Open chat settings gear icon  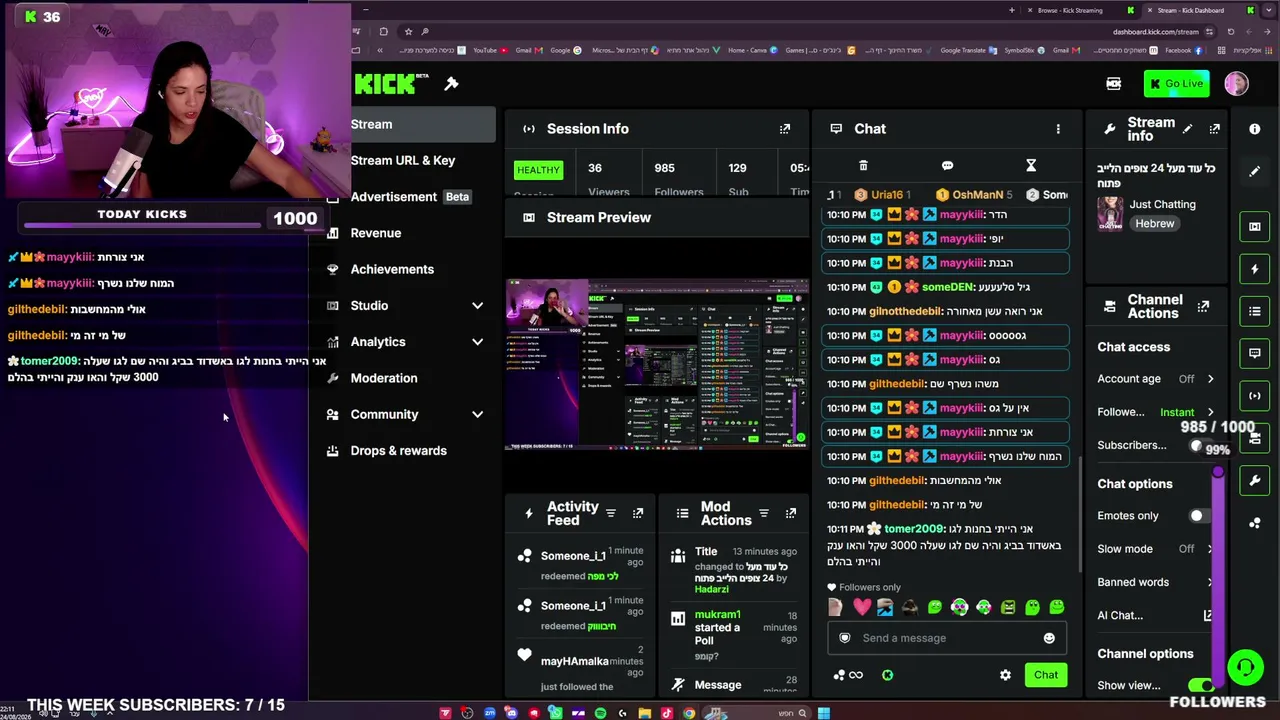point(1005,675)
